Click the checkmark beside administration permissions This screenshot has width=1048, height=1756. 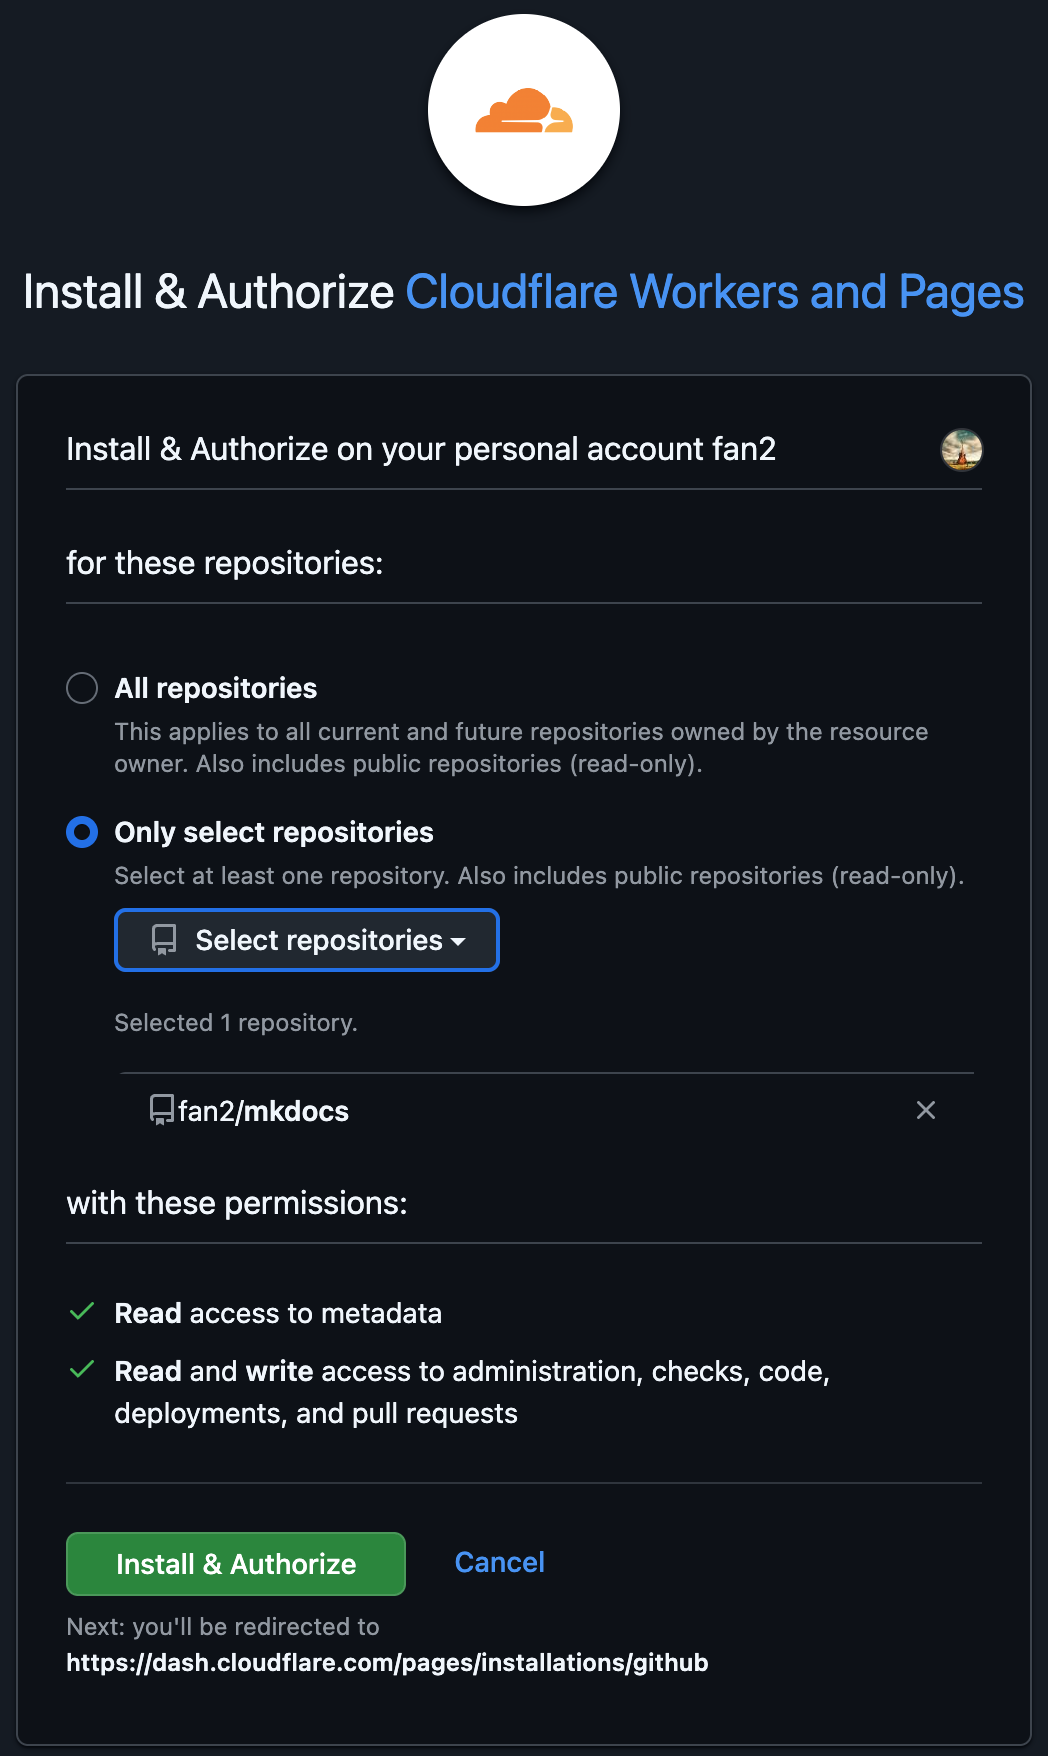point(81,1370)
